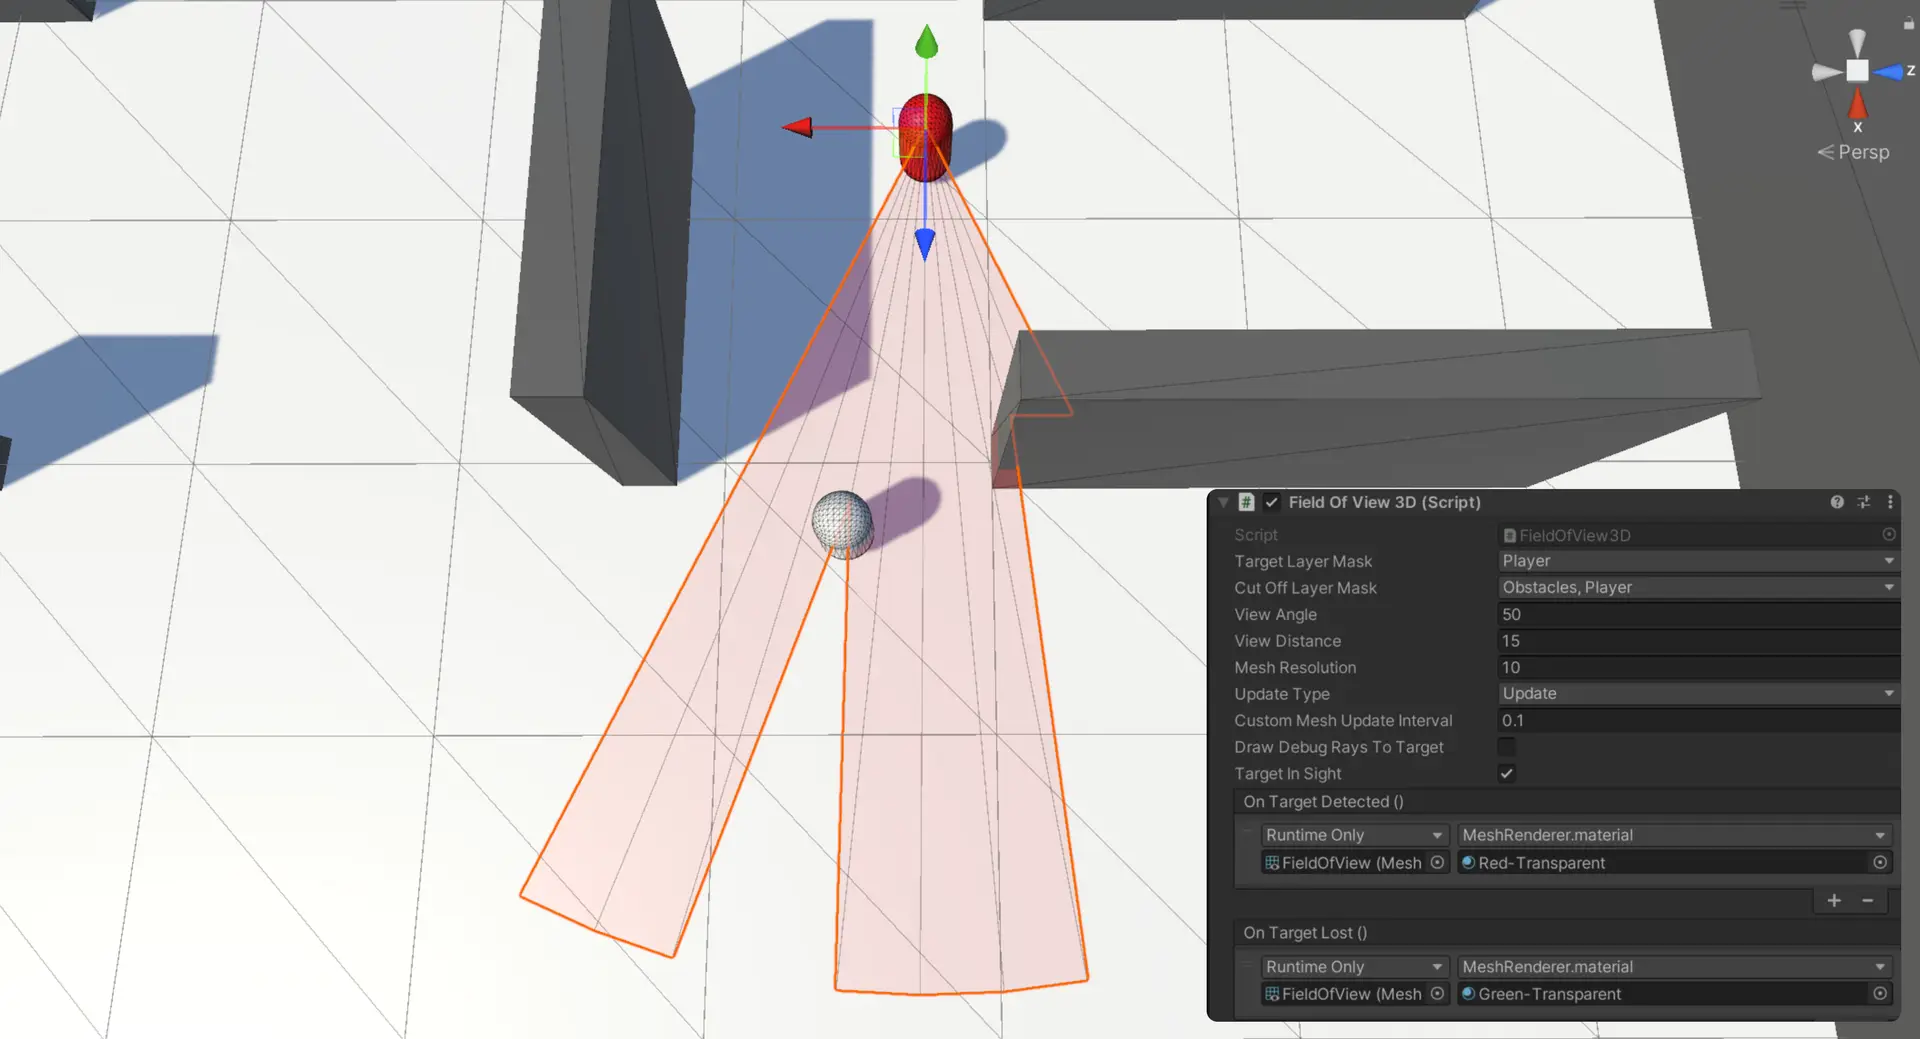Open the Cut Off Layer Mask dropdown
The height and width of the screenshot is (1039, 1920).
[1698, 587]
